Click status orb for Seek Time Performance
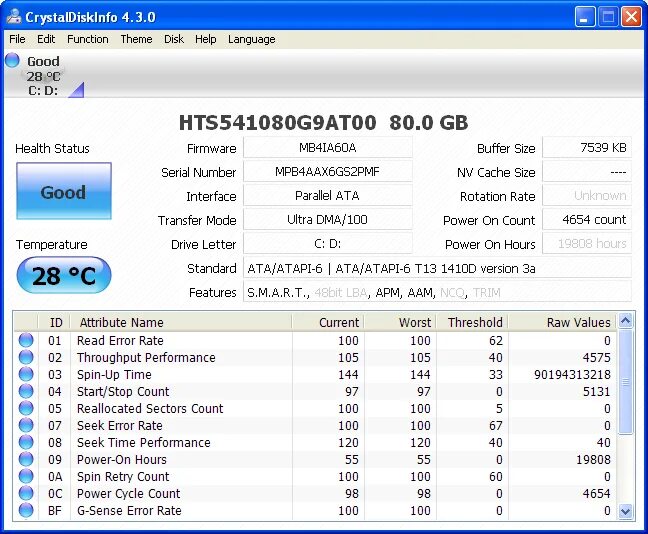This screenshot has width=648, height=534. [26, 442]
